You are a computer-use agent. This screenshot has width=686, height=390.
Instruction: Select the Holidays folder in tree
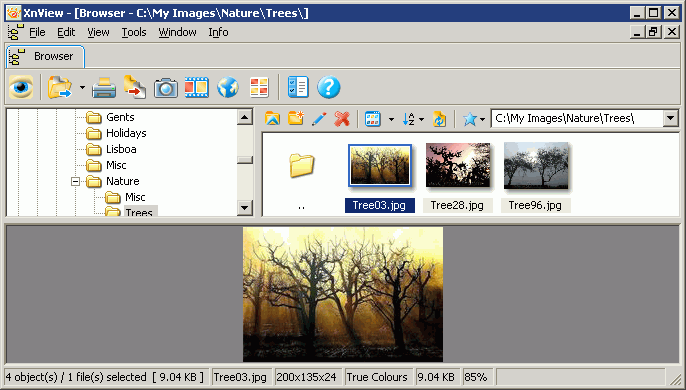tap(126, 133)
